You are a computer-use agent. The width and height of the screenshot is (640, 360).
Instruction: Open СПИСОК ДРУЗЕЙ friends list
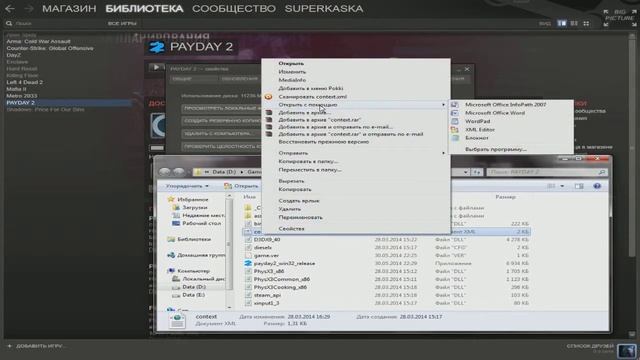590,347
